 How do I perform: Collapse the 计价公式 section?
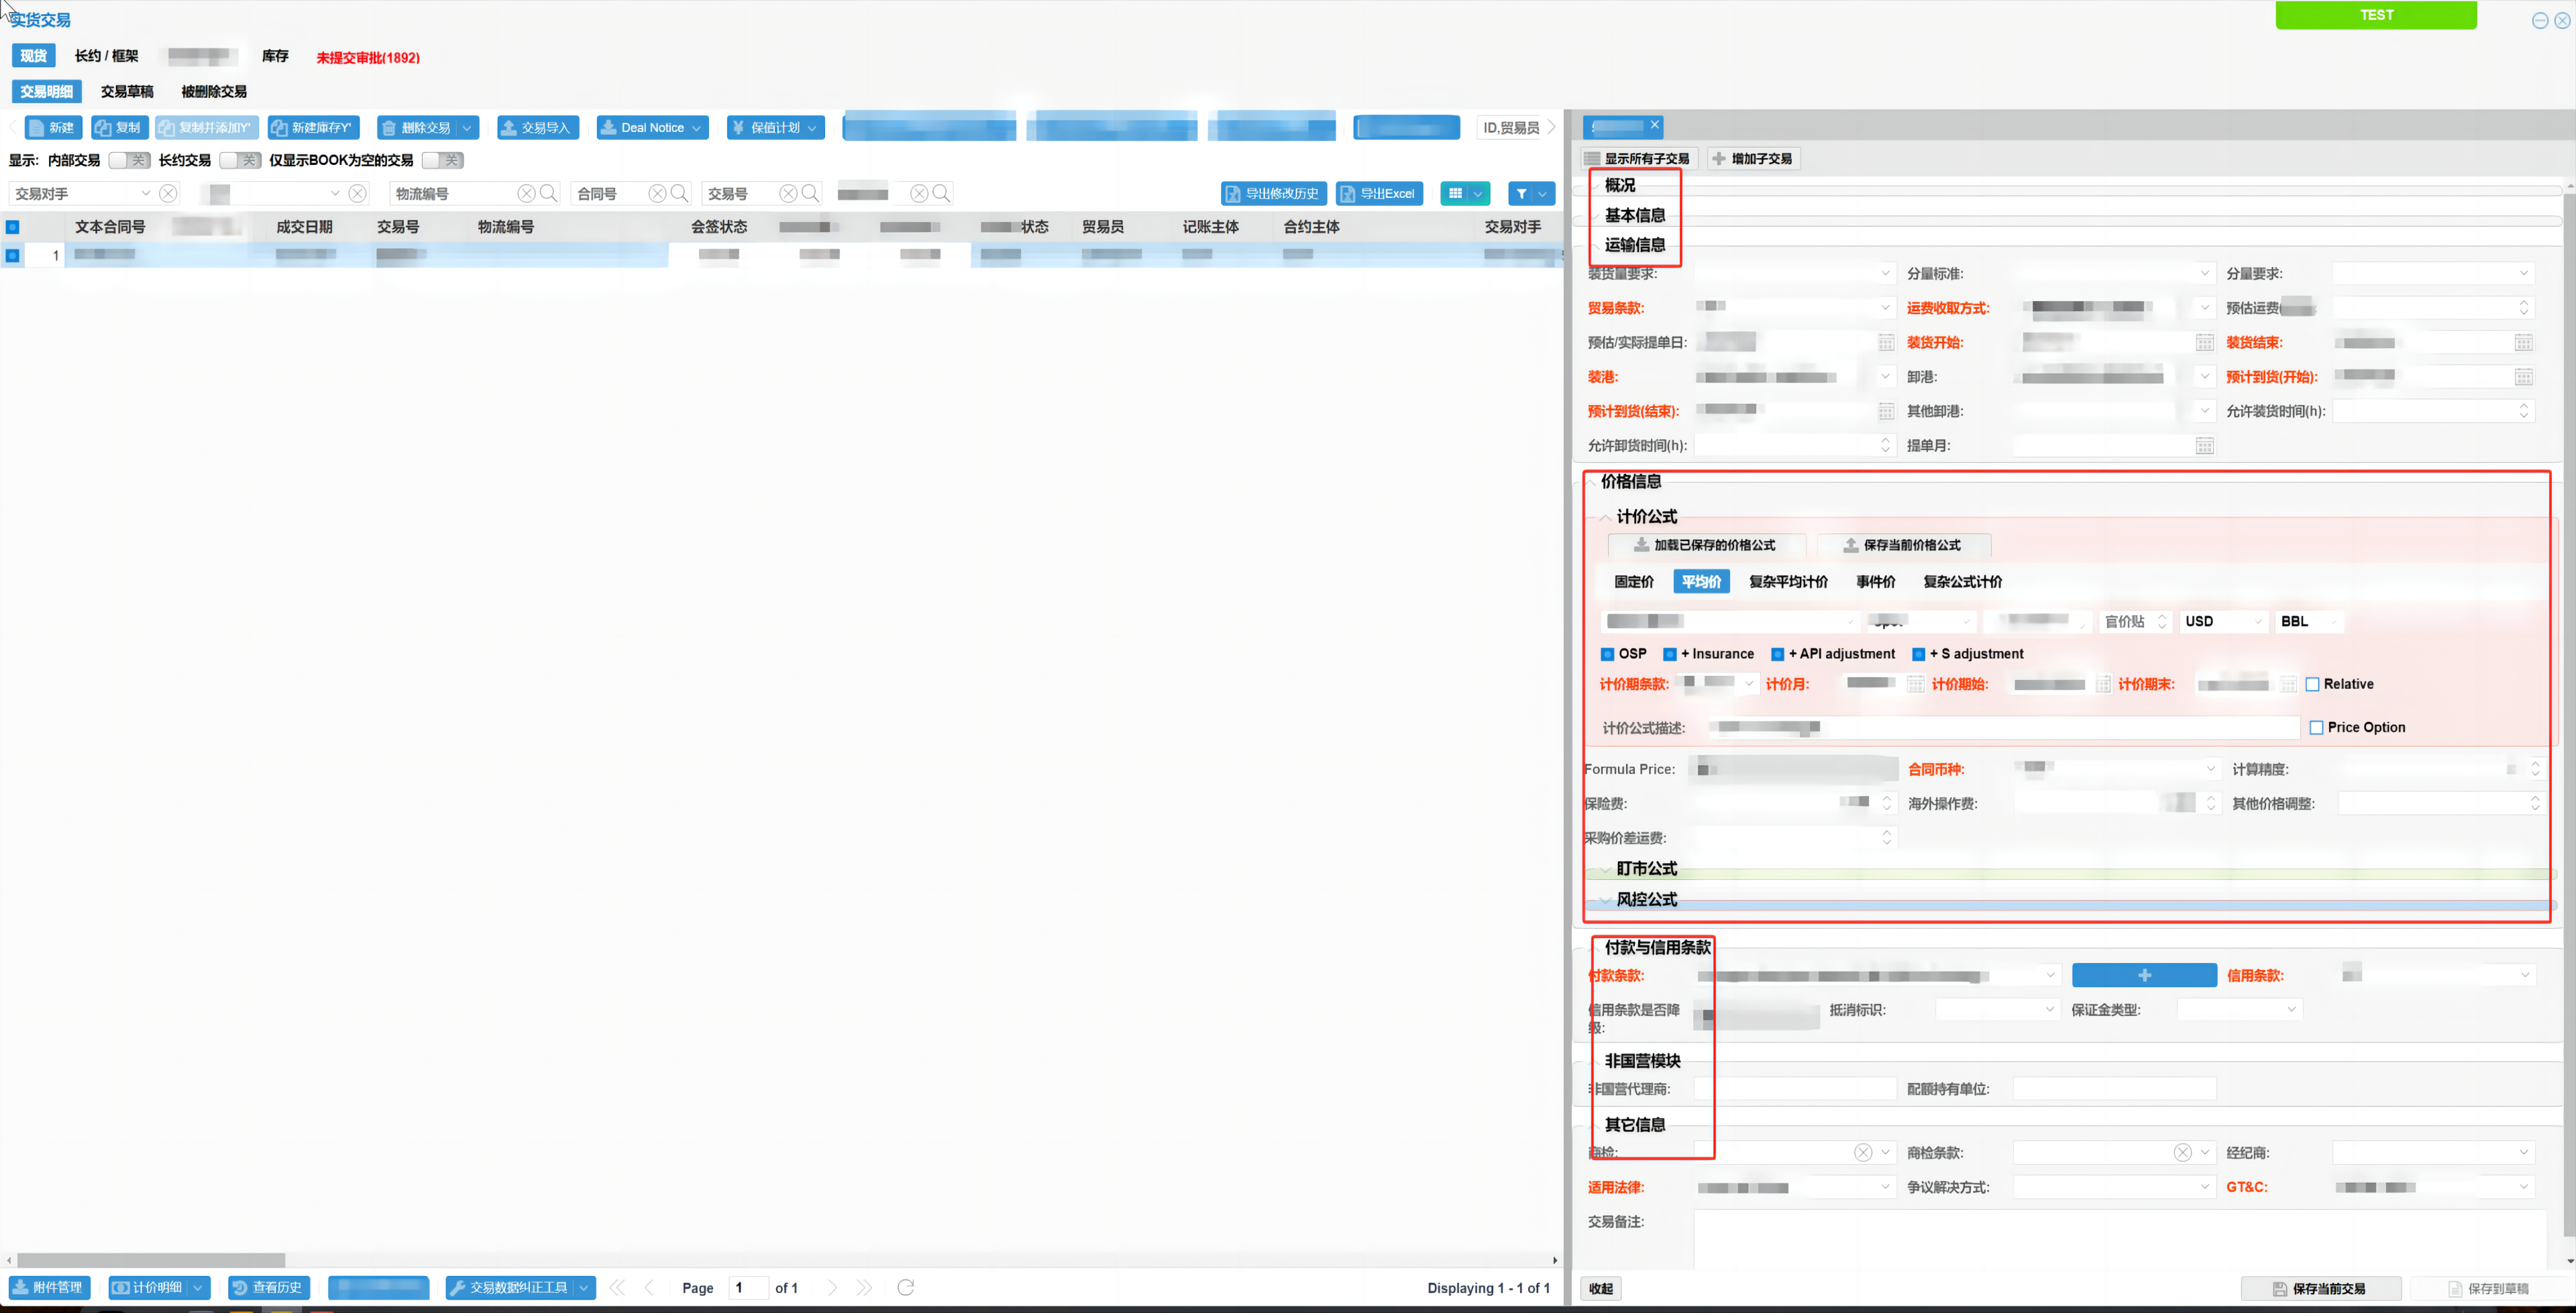1606,517
